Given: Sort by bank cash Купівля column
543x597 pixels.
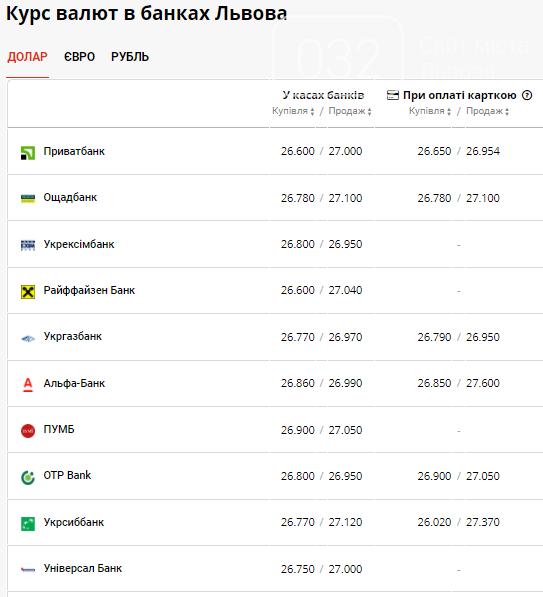Looking at the screenshot, I should pos(293,111).
